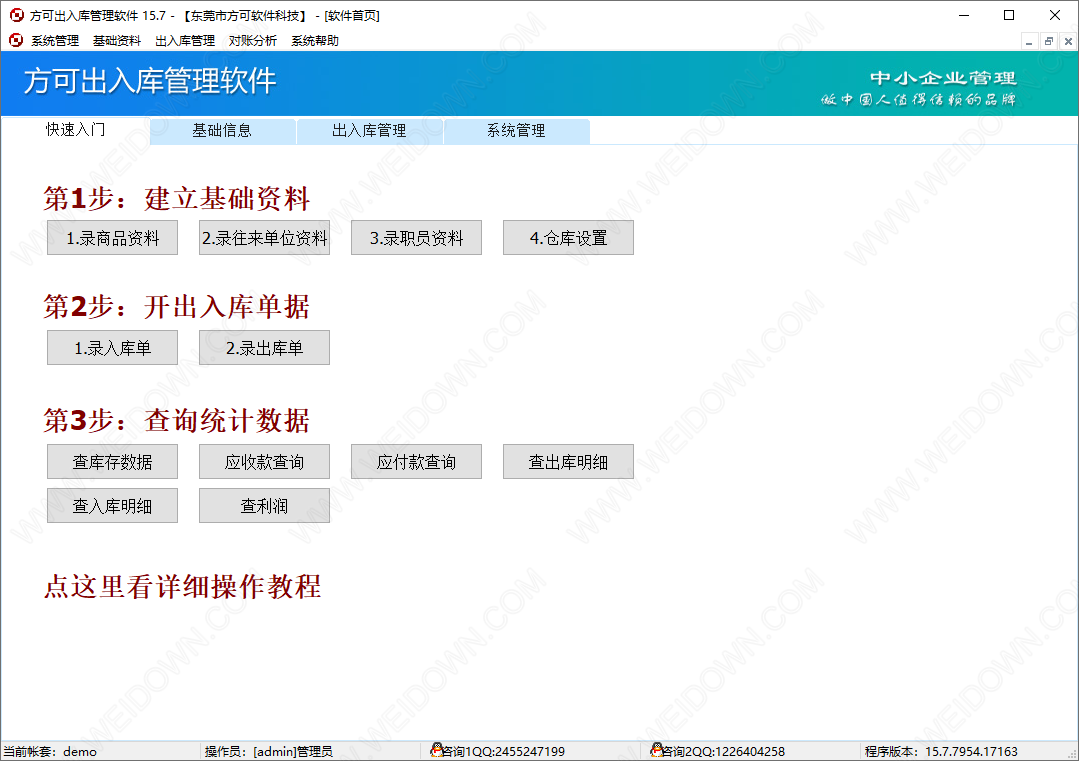The image size is (1079, 761).
Task: Open the 对账分析 menu
Action: coord(253,41)
